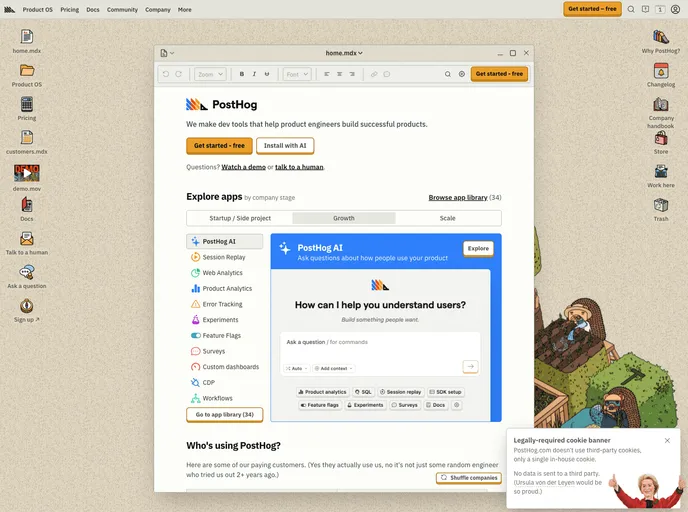Viewport: 688px width, 512px height.
Task: Click the send arrow in Ask a question box
Action: click(x=470, y=367)
